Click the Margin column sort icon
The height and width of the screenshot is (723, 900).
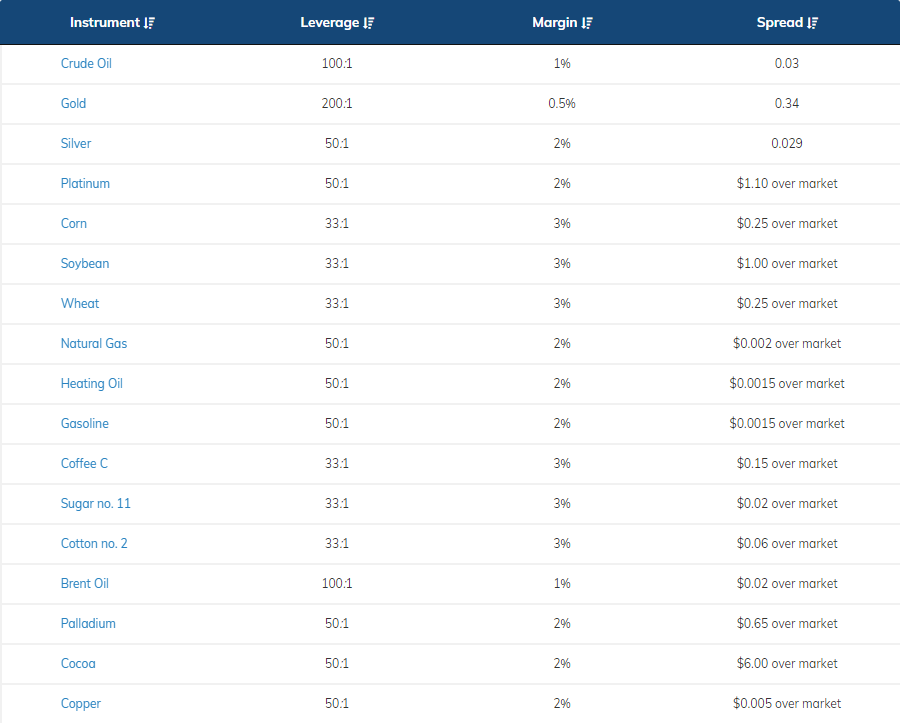pyautogui.click(x=588, y=23)
